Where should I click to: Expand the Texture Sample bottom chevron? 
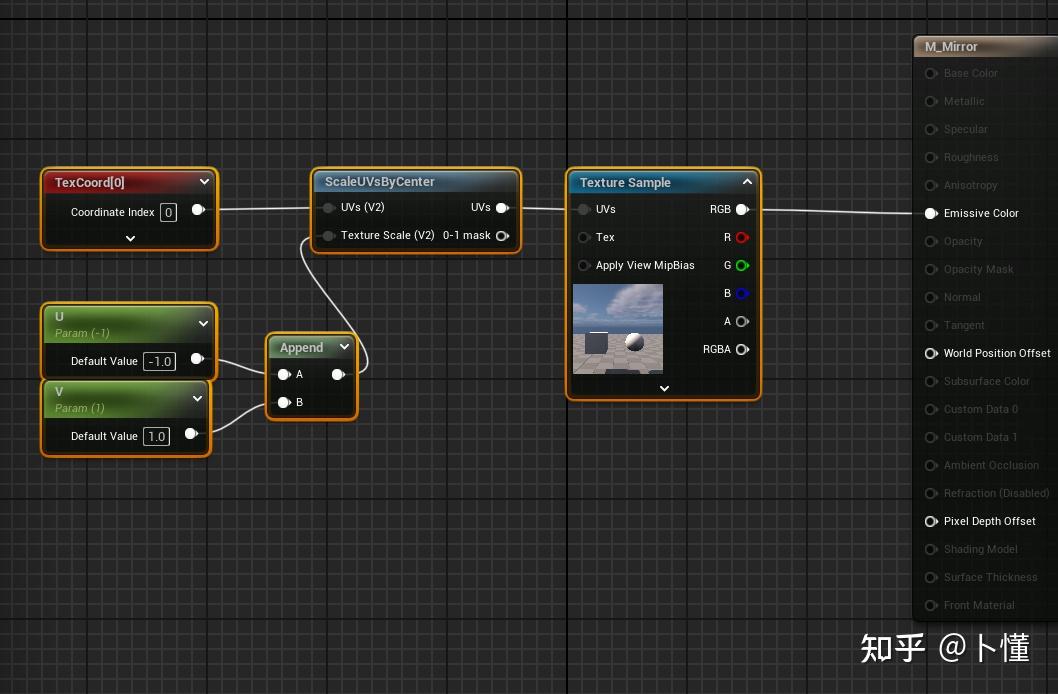point(663,389)
